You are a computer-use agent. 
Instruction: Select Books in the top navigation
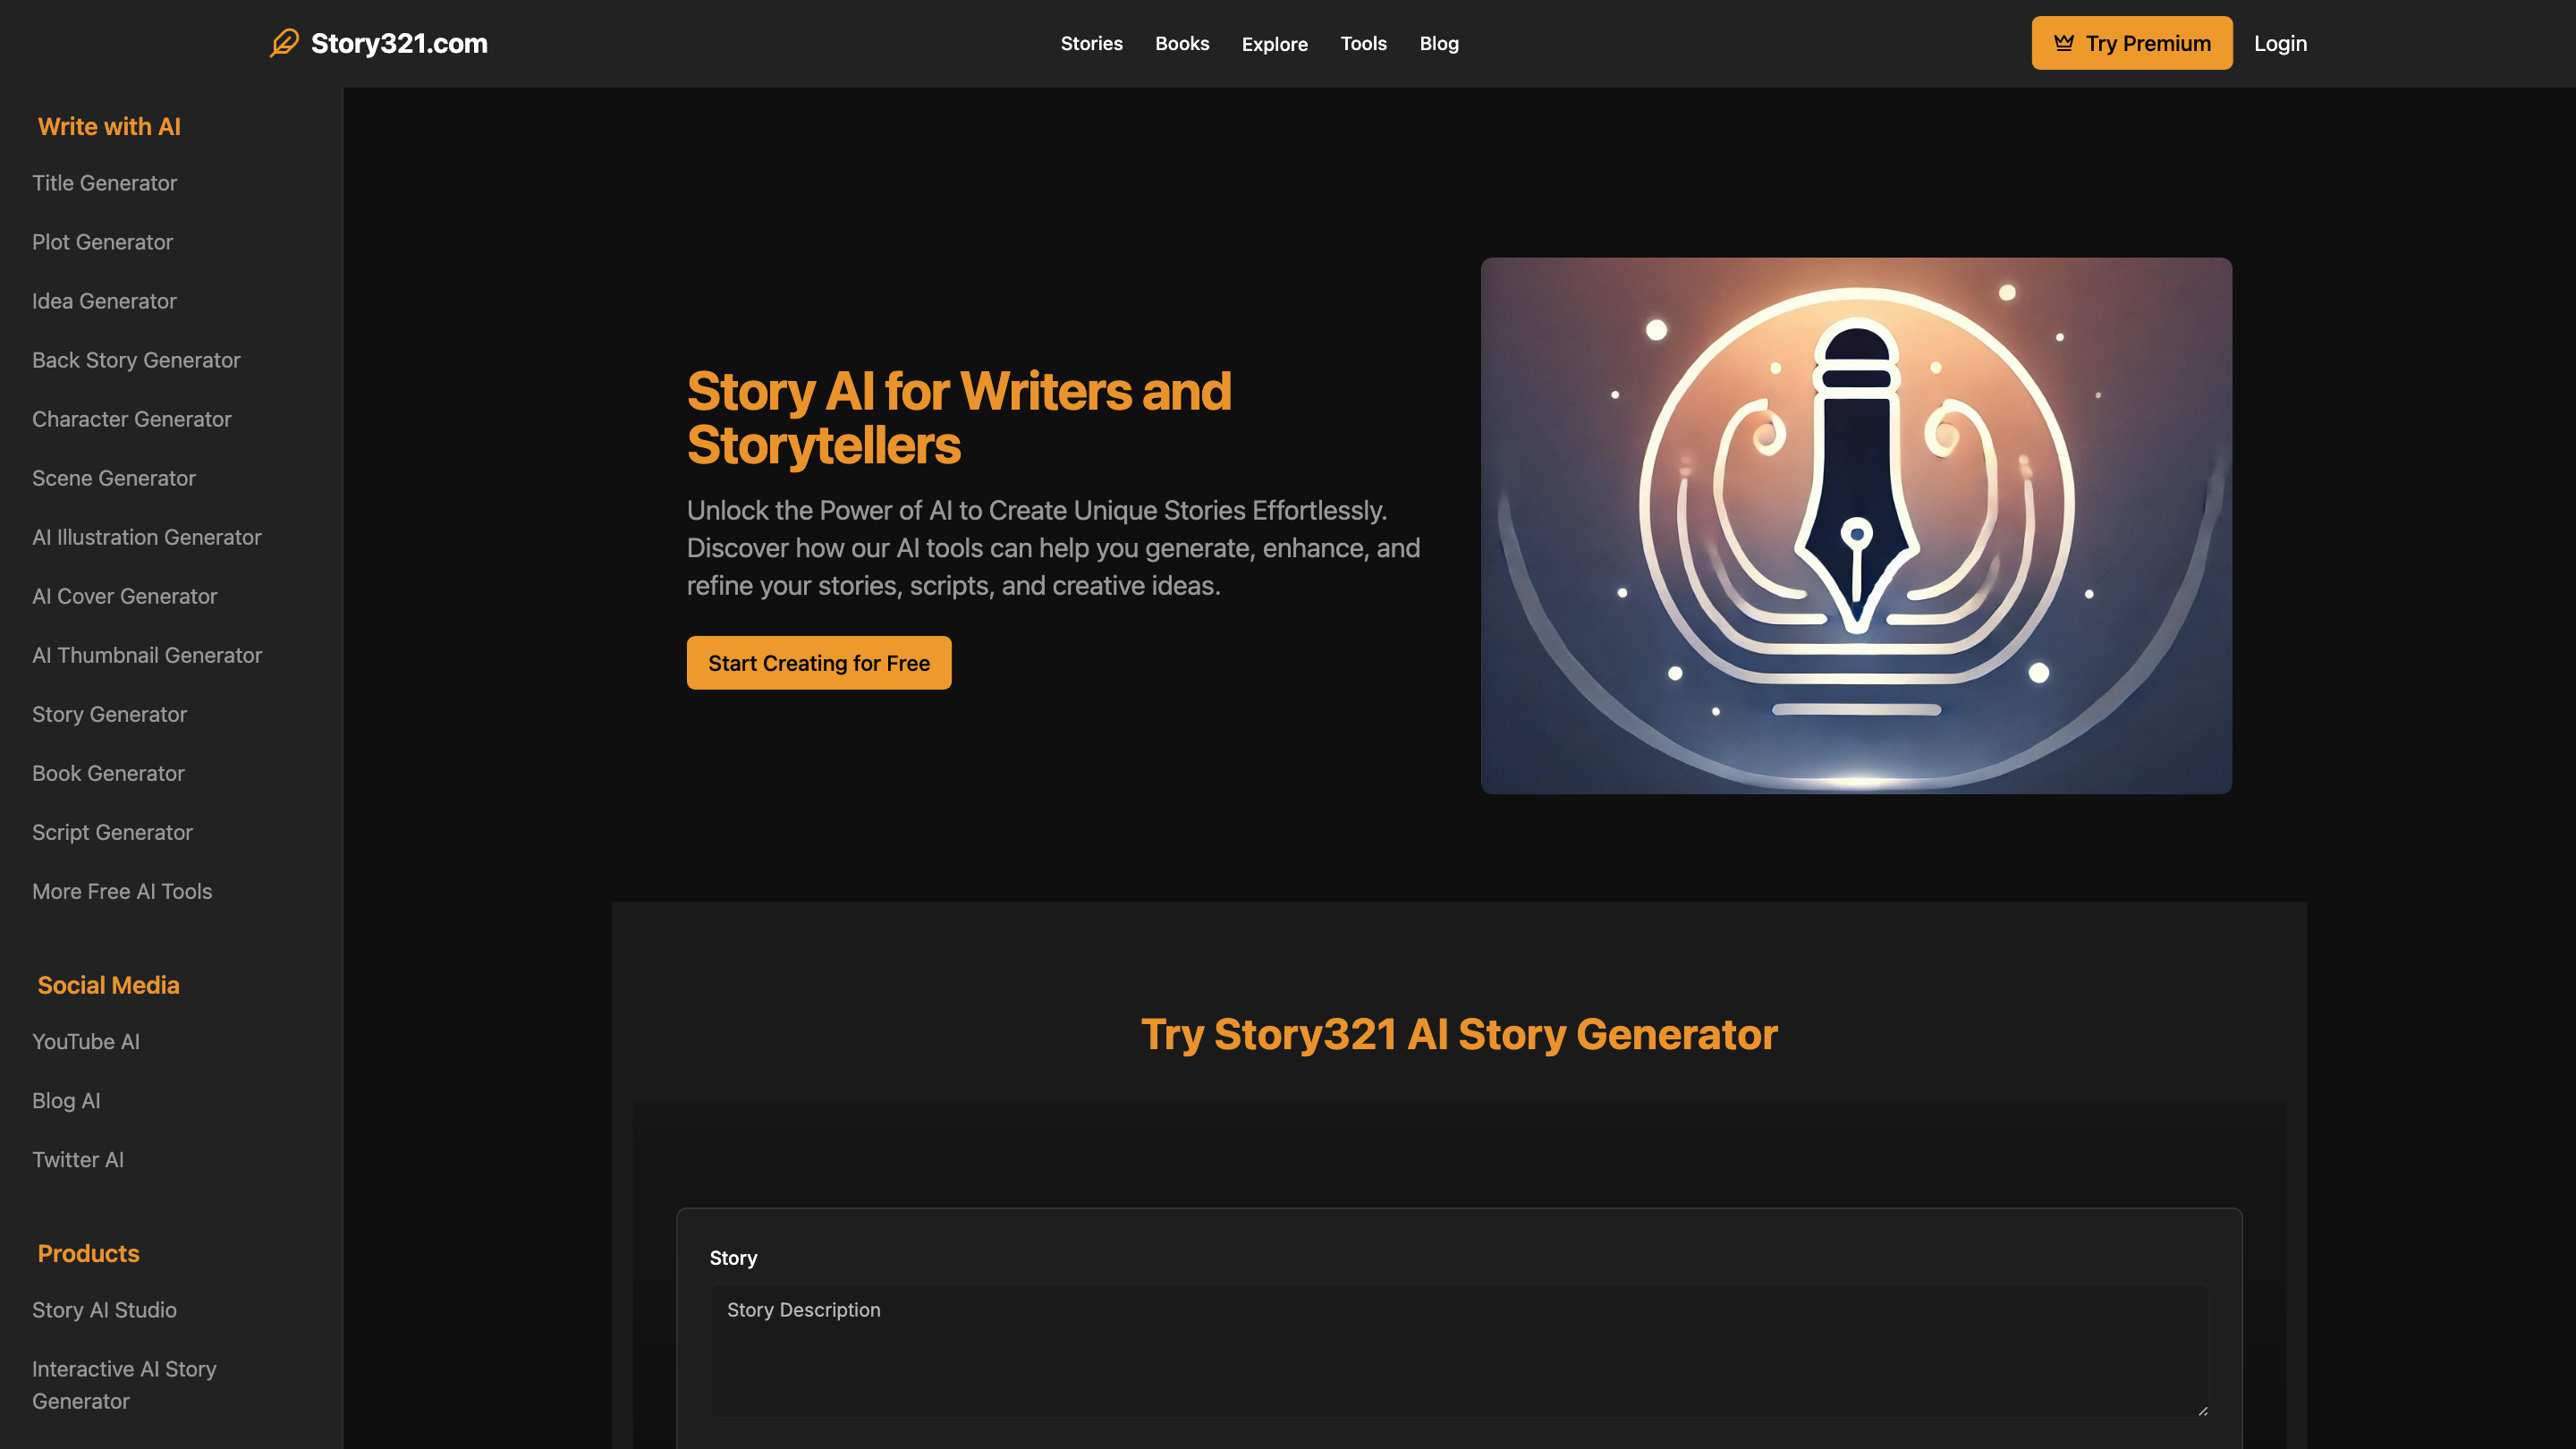point(1182,43)
